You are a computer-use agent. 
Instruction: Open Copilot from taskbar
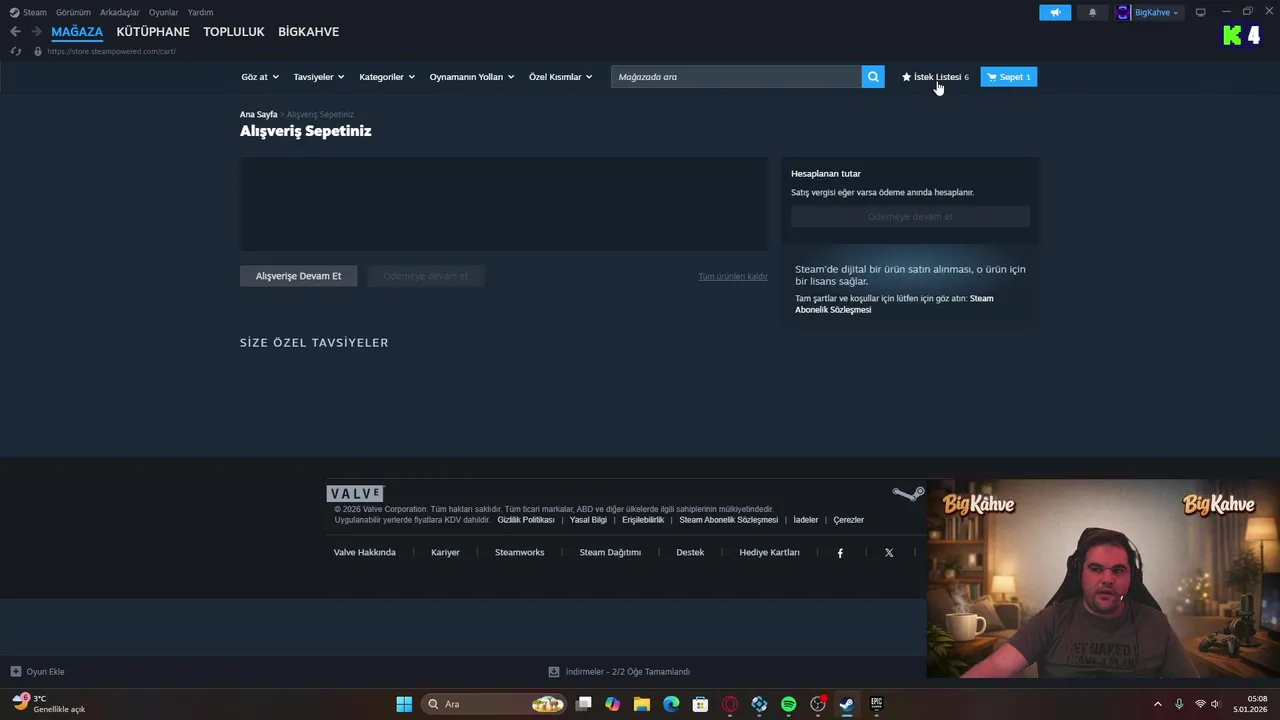613,704
